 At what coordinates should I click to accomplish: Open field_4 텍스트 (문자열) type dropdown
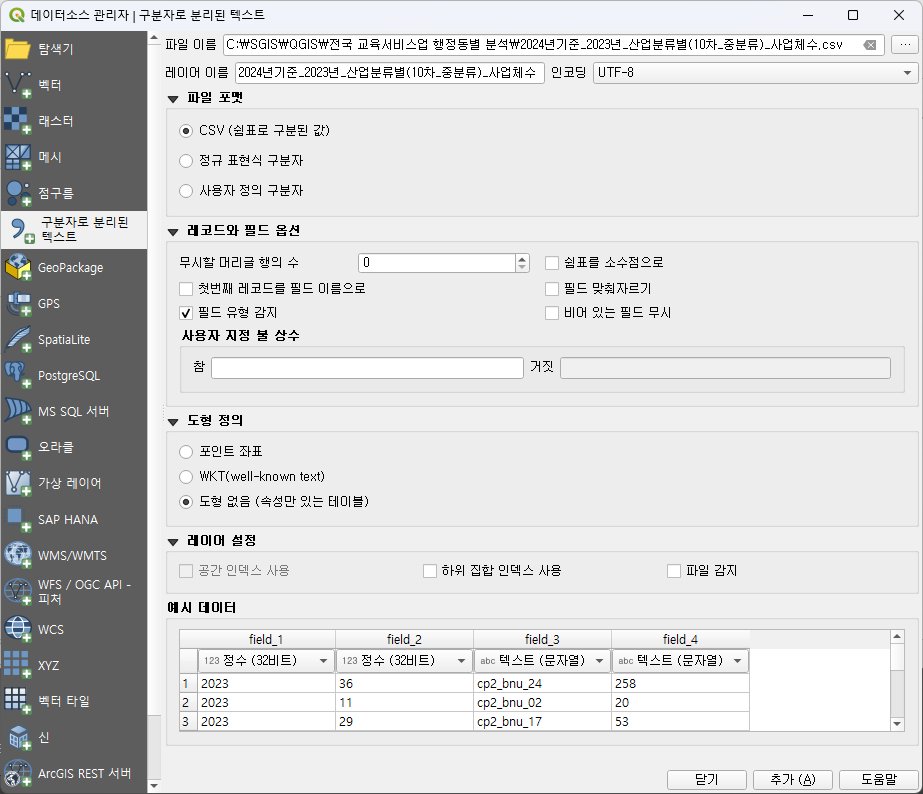(x=680, y=660)
